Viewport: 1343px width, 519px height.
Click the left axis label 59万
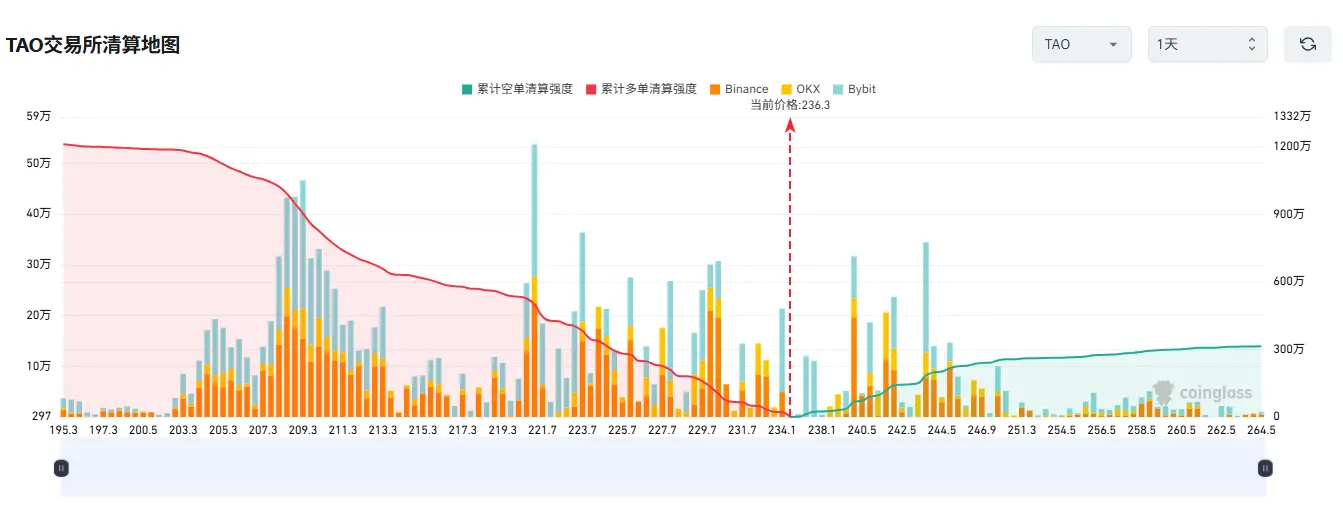40,116
